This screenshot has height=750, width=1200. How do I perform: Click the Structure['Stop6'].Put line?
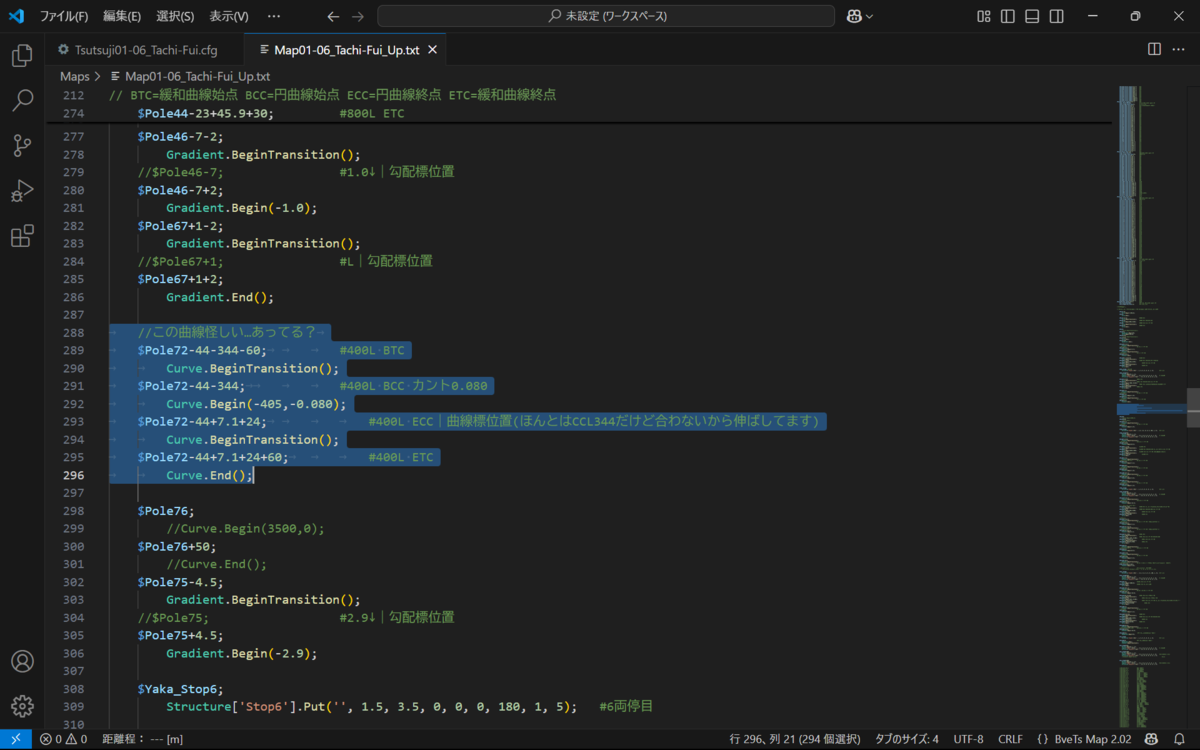click(371, 707)
